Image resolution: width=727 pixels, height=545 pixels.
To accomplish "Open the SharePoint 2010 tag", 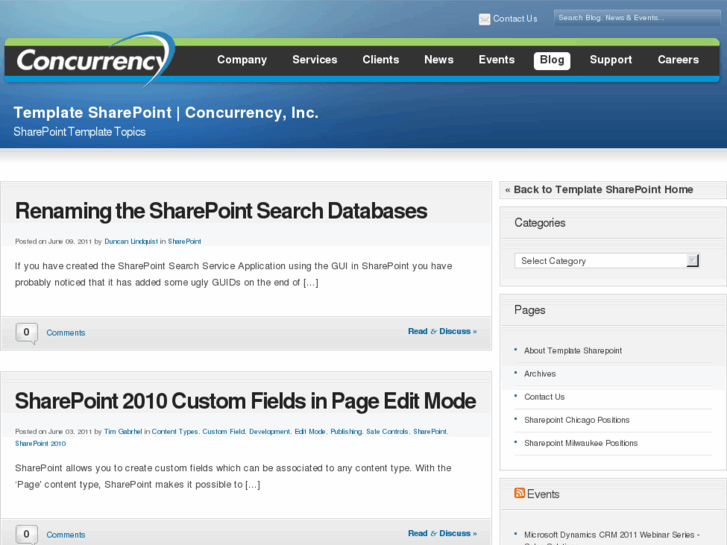I will (x=40, y=443).
